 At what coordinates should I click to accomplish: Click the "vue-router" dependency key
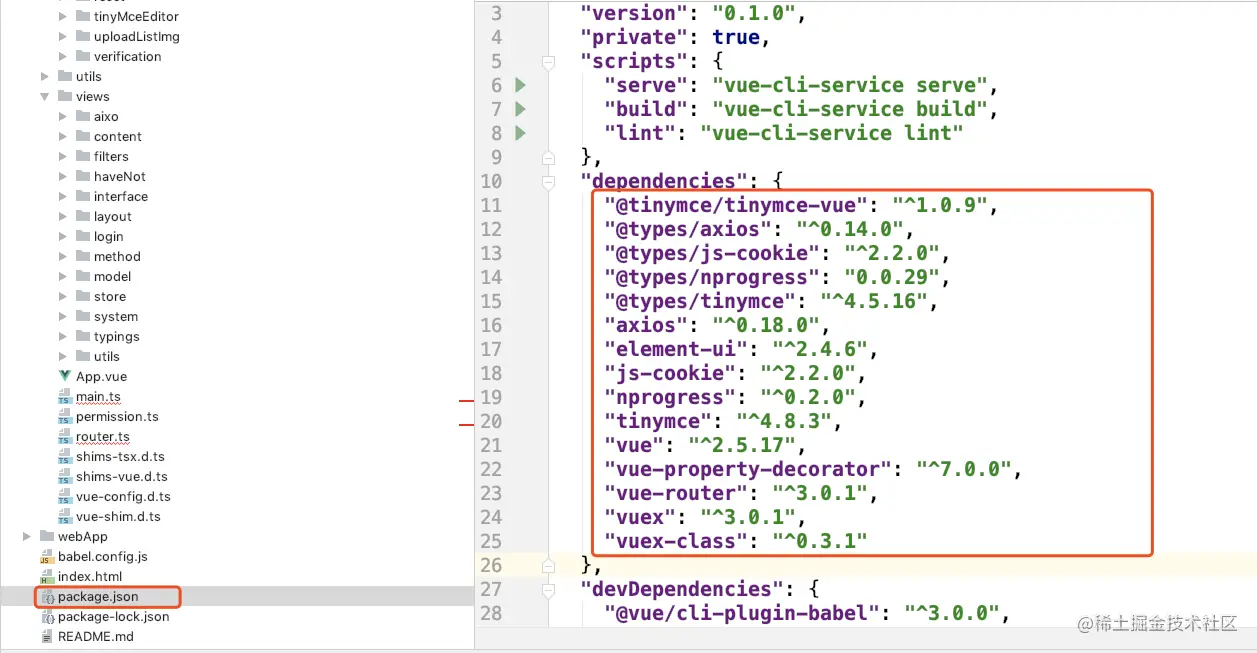tap(675, 493)
